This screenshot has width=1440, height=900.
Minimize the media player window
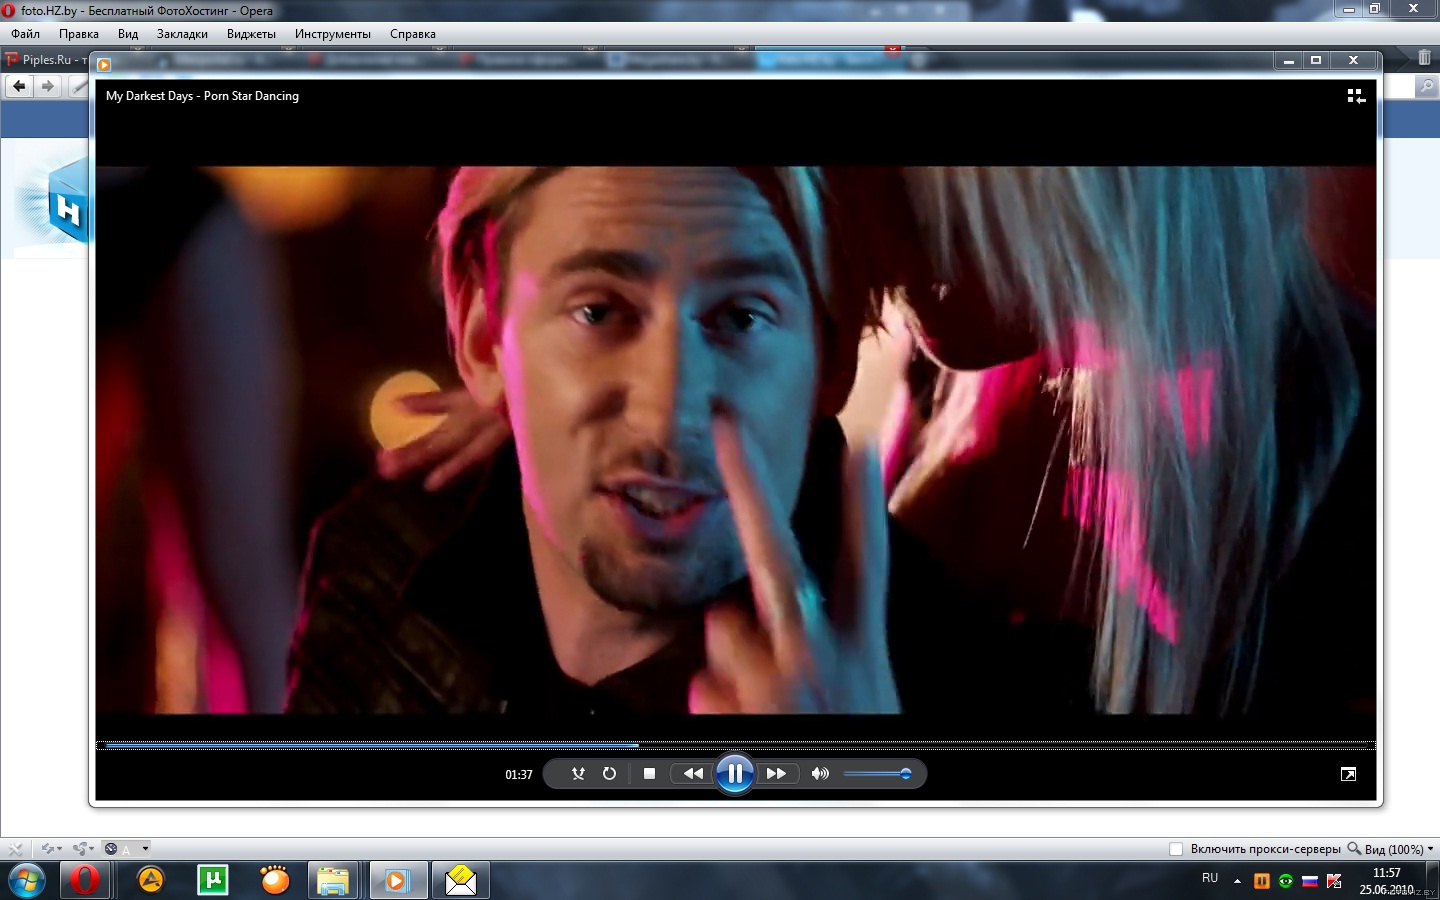1289,60
